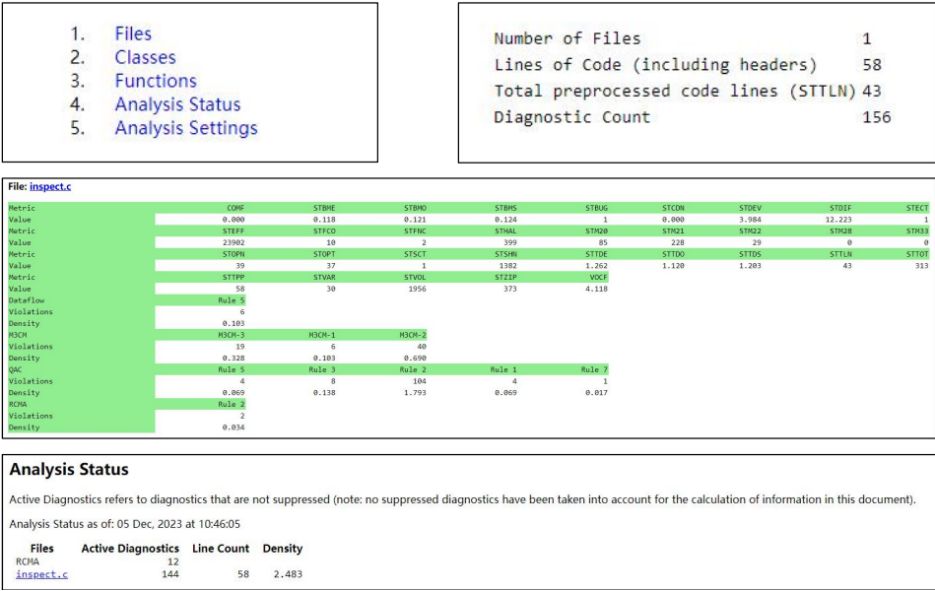Click the Analysis Status section heading

pyautogui.click(x=69, y=469)
